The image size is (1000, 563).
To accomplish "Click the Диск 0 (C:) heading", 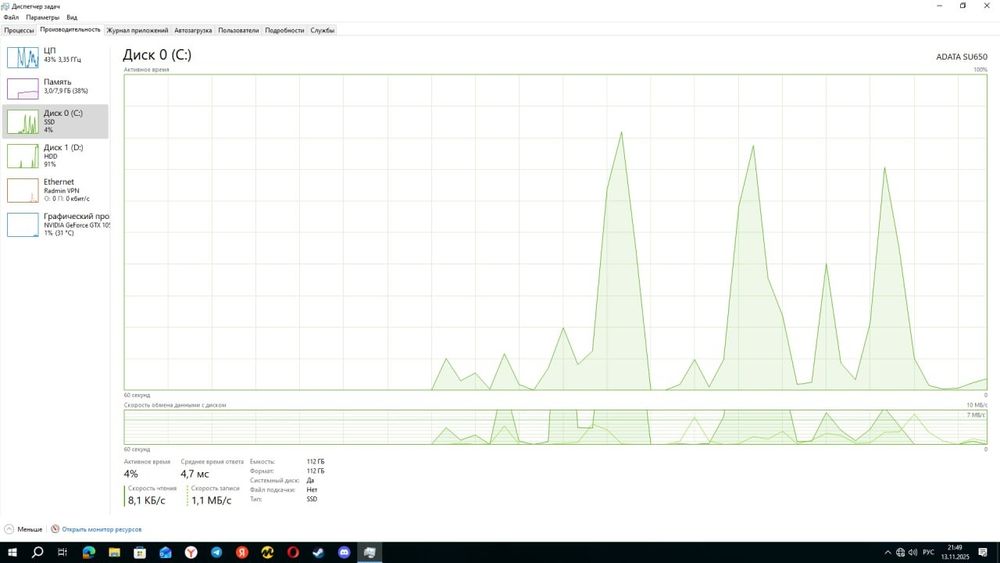I will [x=157, y=55].
